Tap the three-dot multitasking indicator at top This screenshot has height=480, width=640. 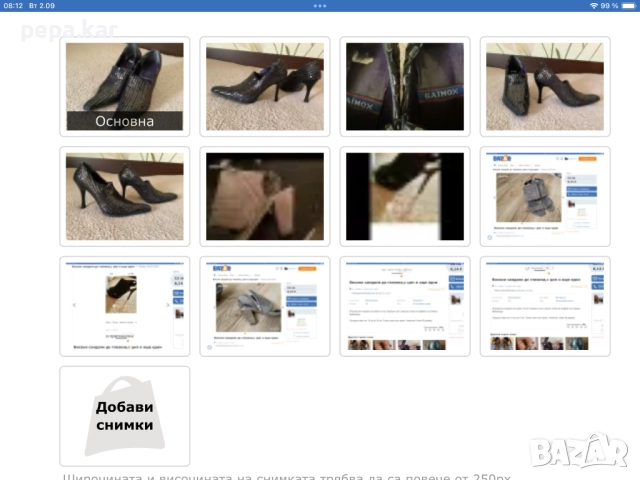(x=320, y=6)
